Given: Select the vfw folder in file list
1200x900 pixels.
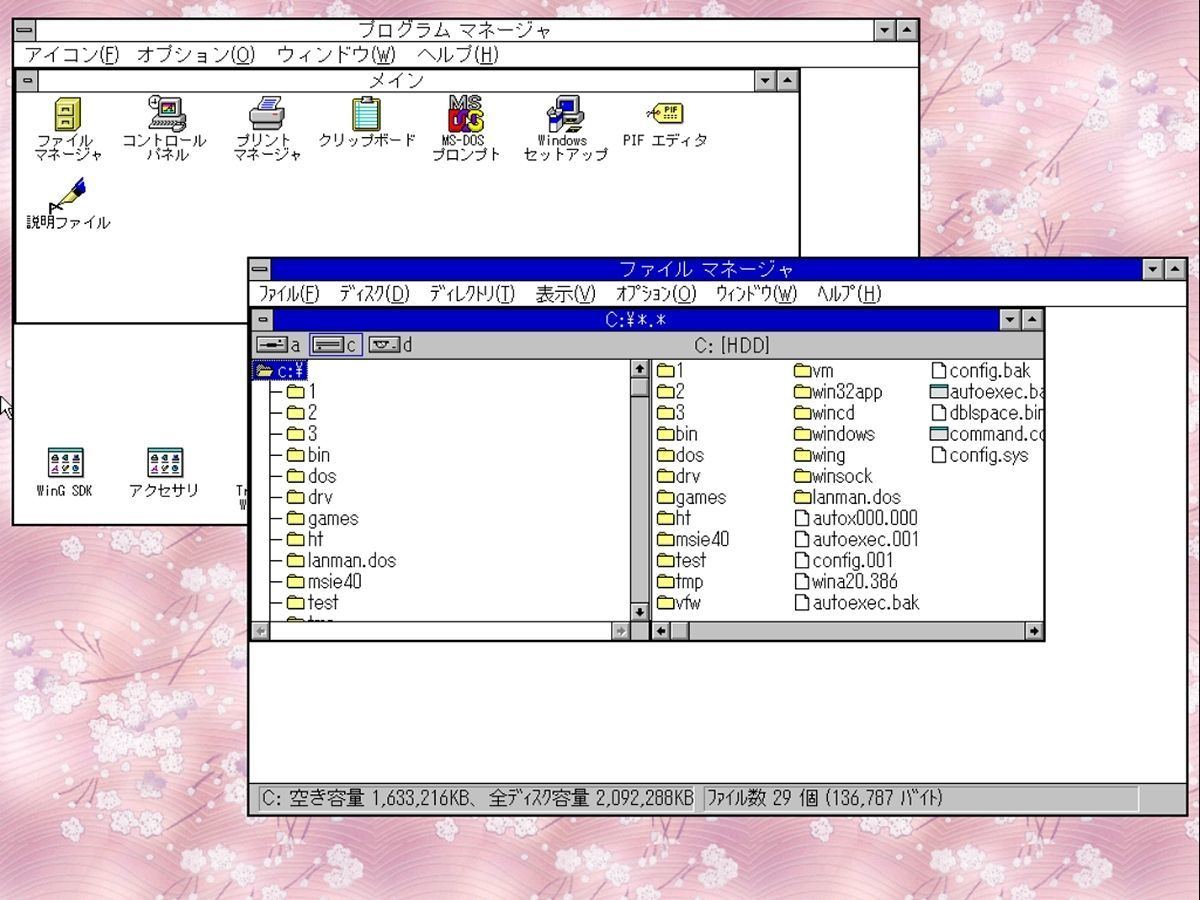Looking at the screenshot, I should coord(679,602).
